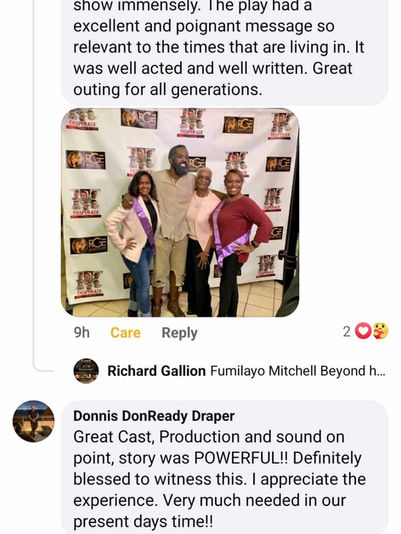
Task: Click the red heart reaction icon
Action: pyautogui.click(x=363, y=331)
